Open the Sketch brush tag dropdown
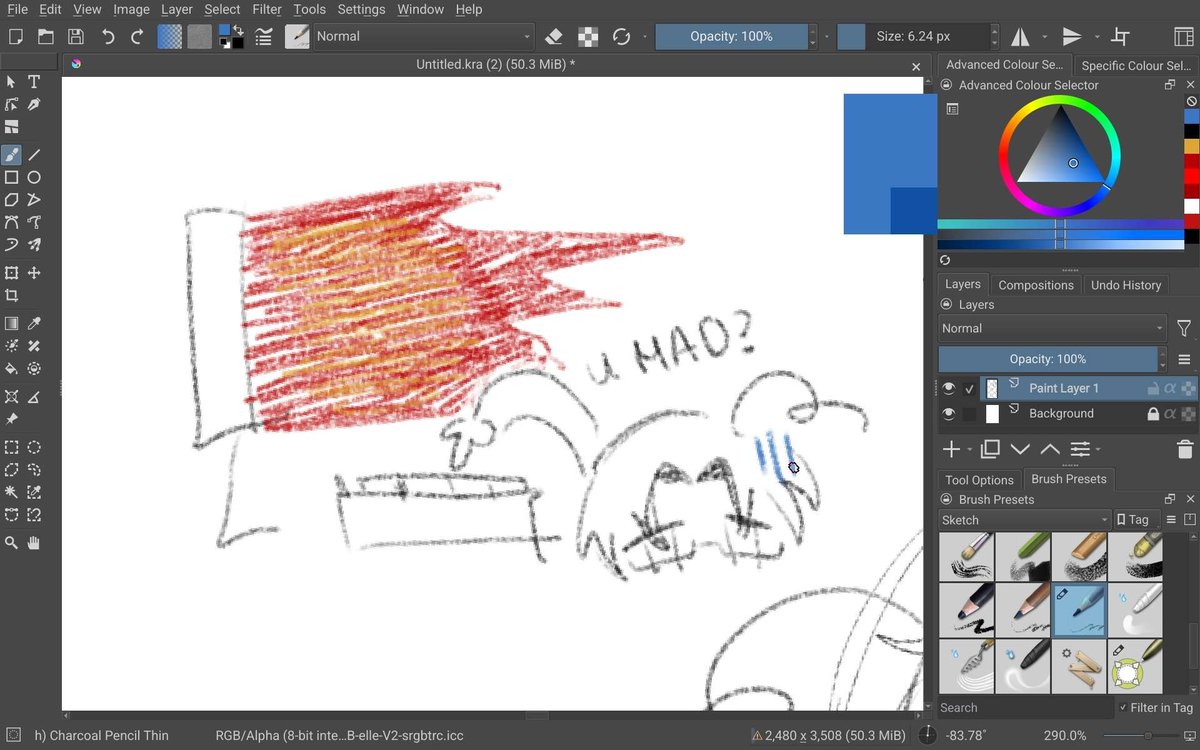 click(x=1025, y=520)
